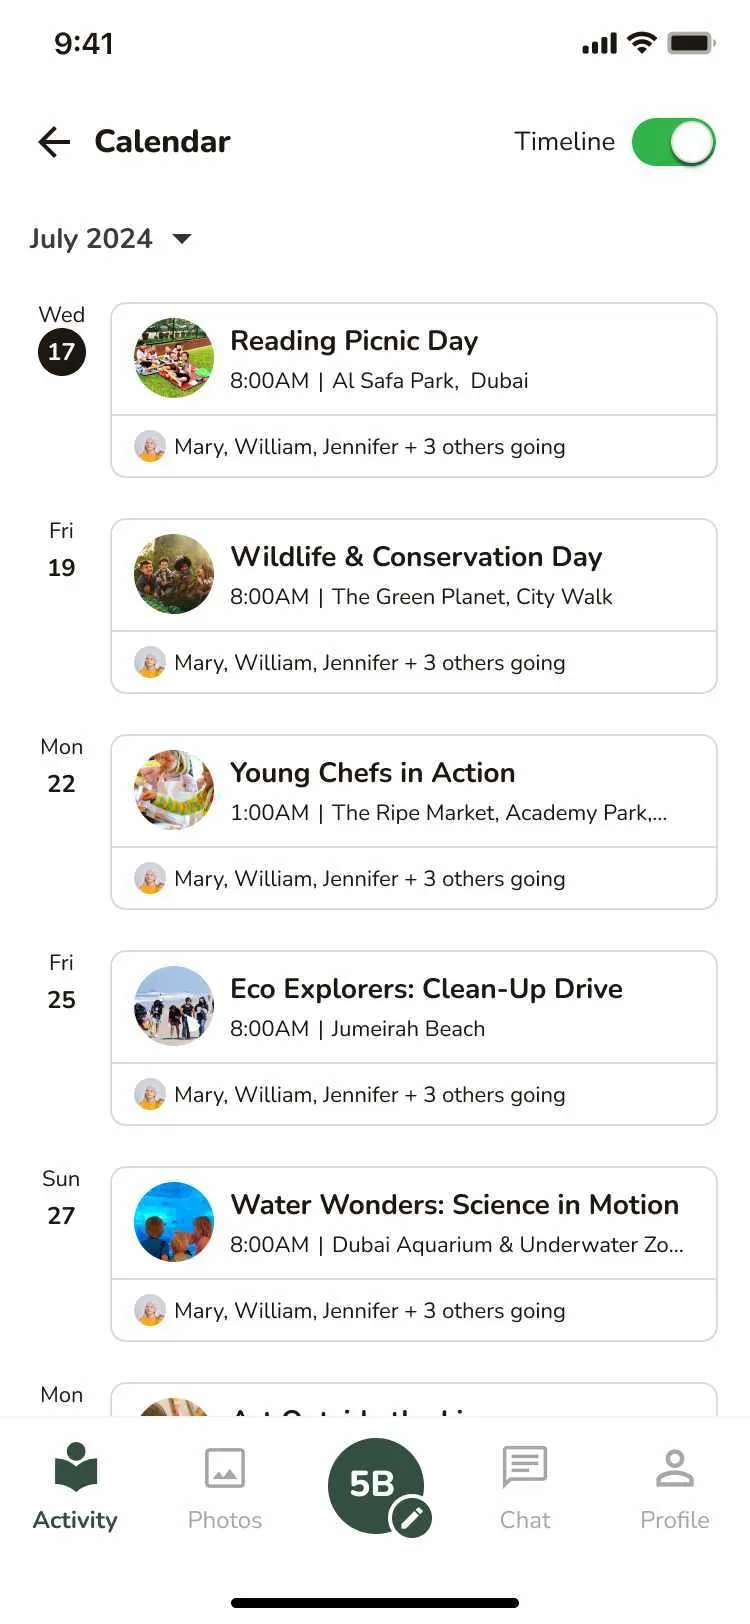
Task: Open the Activity book icon tab
Action: pyautogui.click(x=75, y=1468)
